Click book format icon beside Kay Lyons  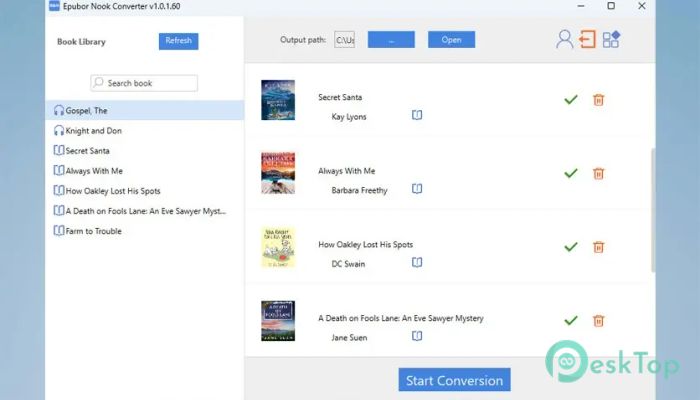(417, 115)
